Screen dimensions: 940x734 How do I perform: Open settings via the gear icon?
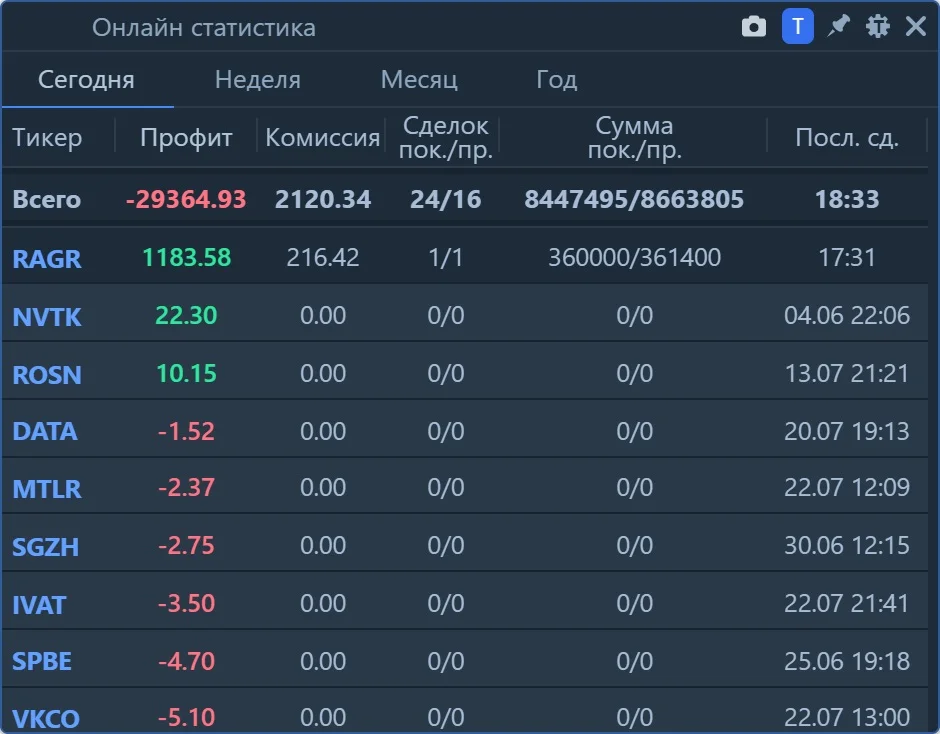[x=878, y=26]
